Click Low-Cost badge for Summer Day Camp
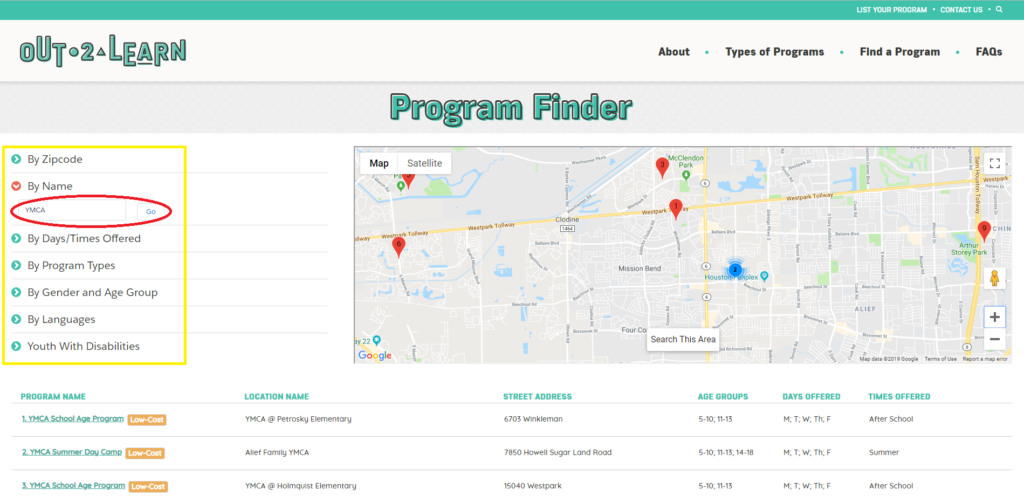 (x=145, y=453)
